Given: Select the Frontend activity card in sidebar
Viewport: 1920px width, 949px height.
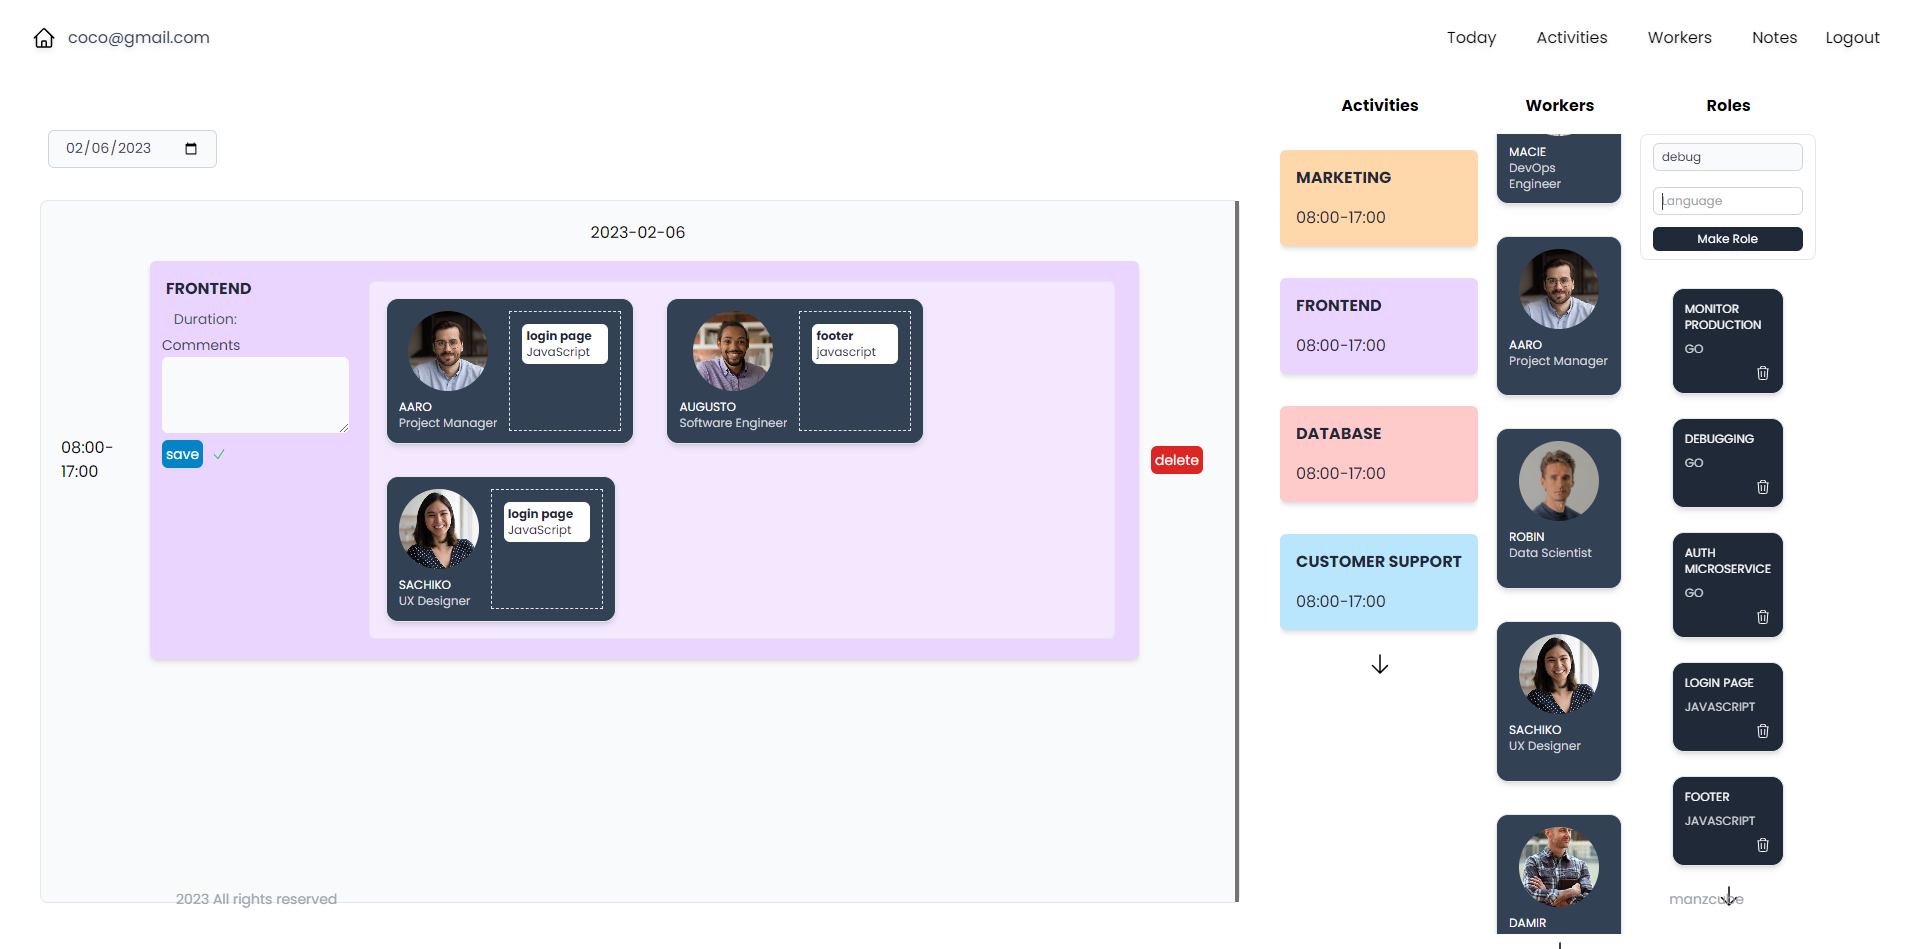Looking at the screenshot, I should (1379, 326).
